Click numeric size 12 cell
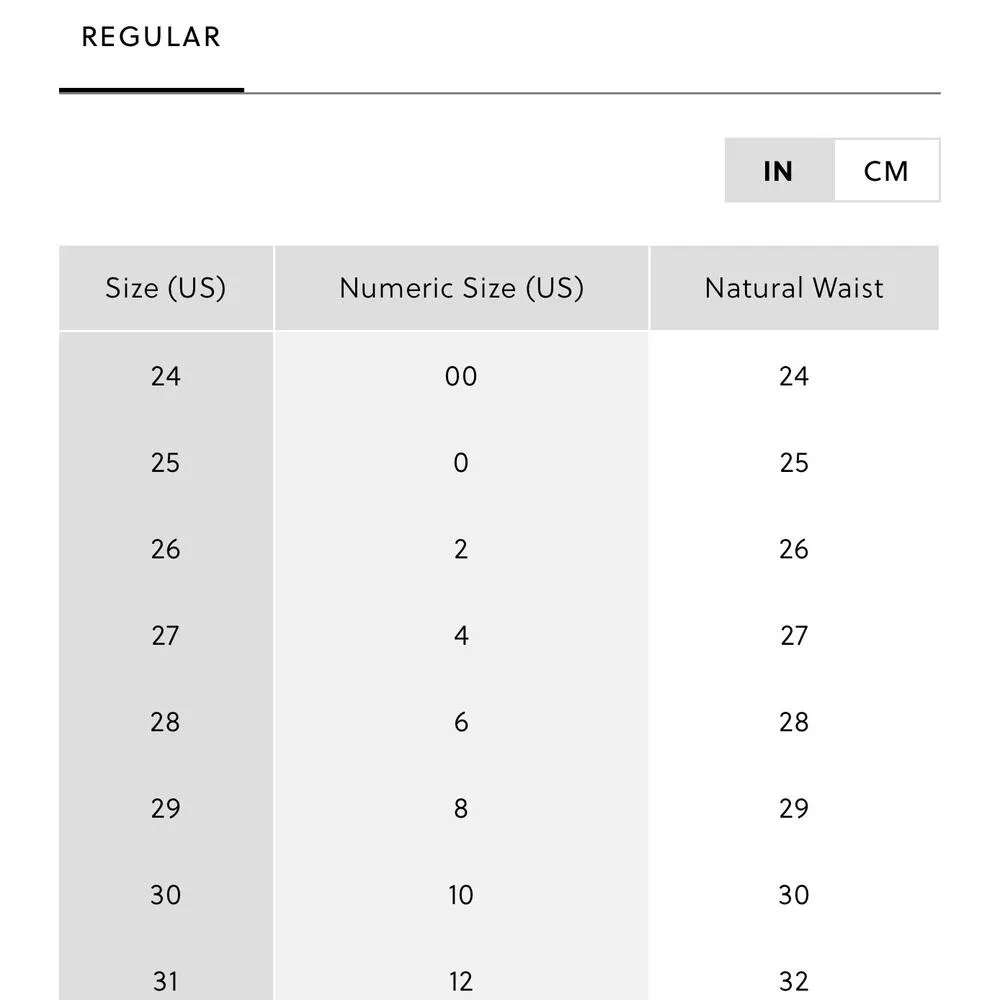 [461, 981]
